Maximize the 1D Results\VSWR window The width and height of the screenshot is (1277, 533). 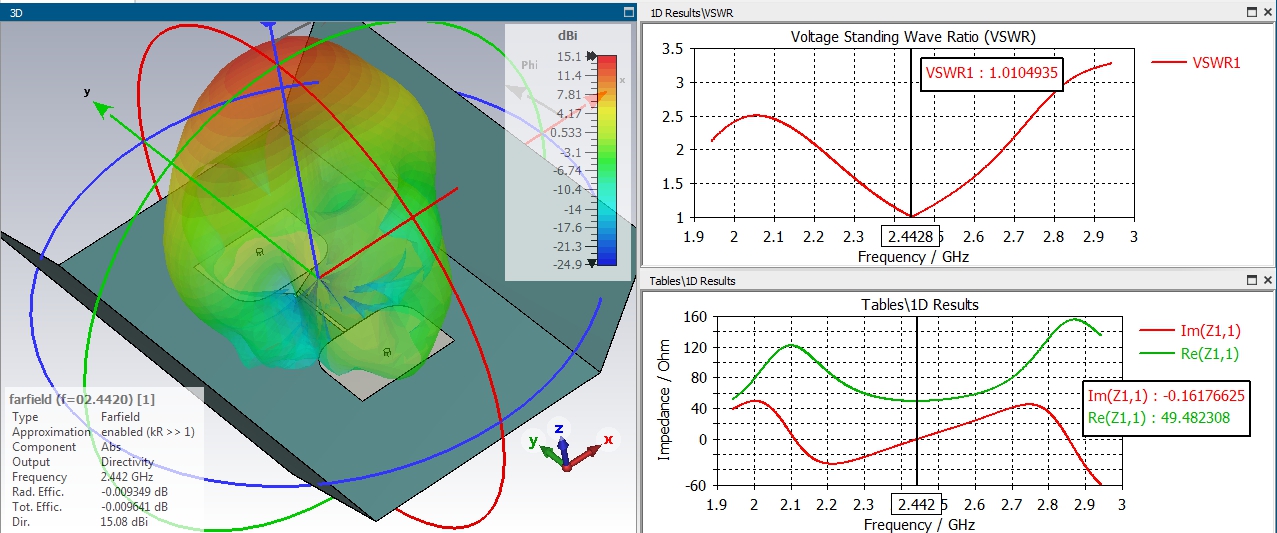click(x=1251, y=12)
